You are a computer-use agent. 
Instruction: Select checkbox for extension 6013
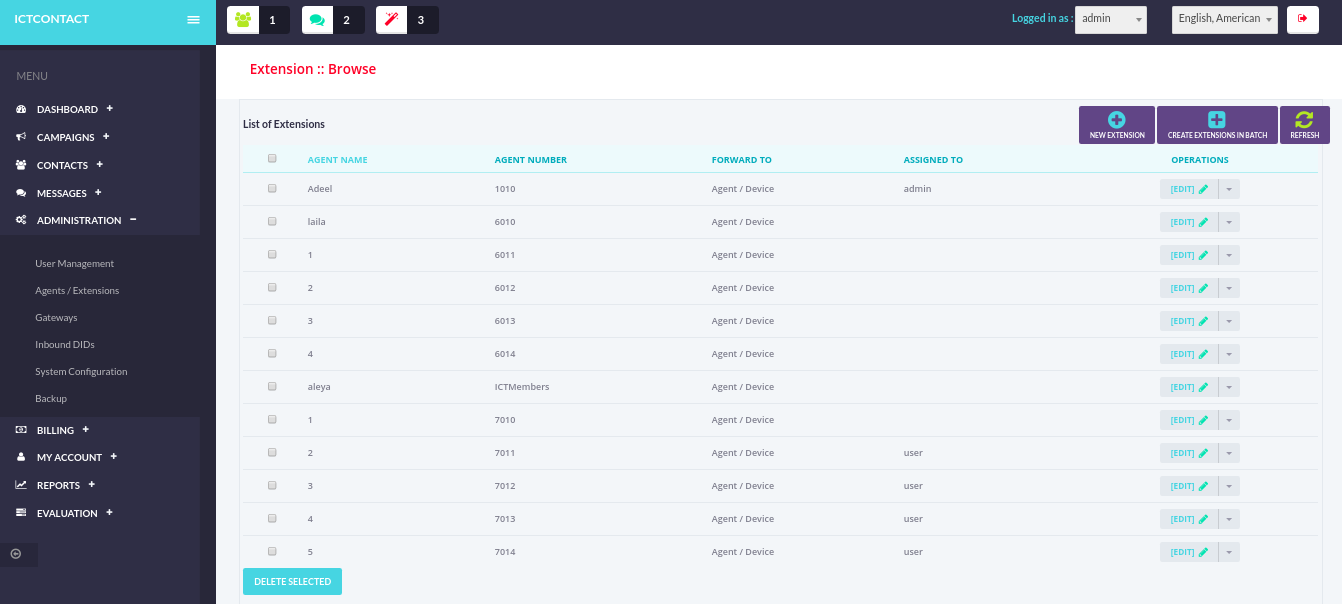(x=272, y=320)
